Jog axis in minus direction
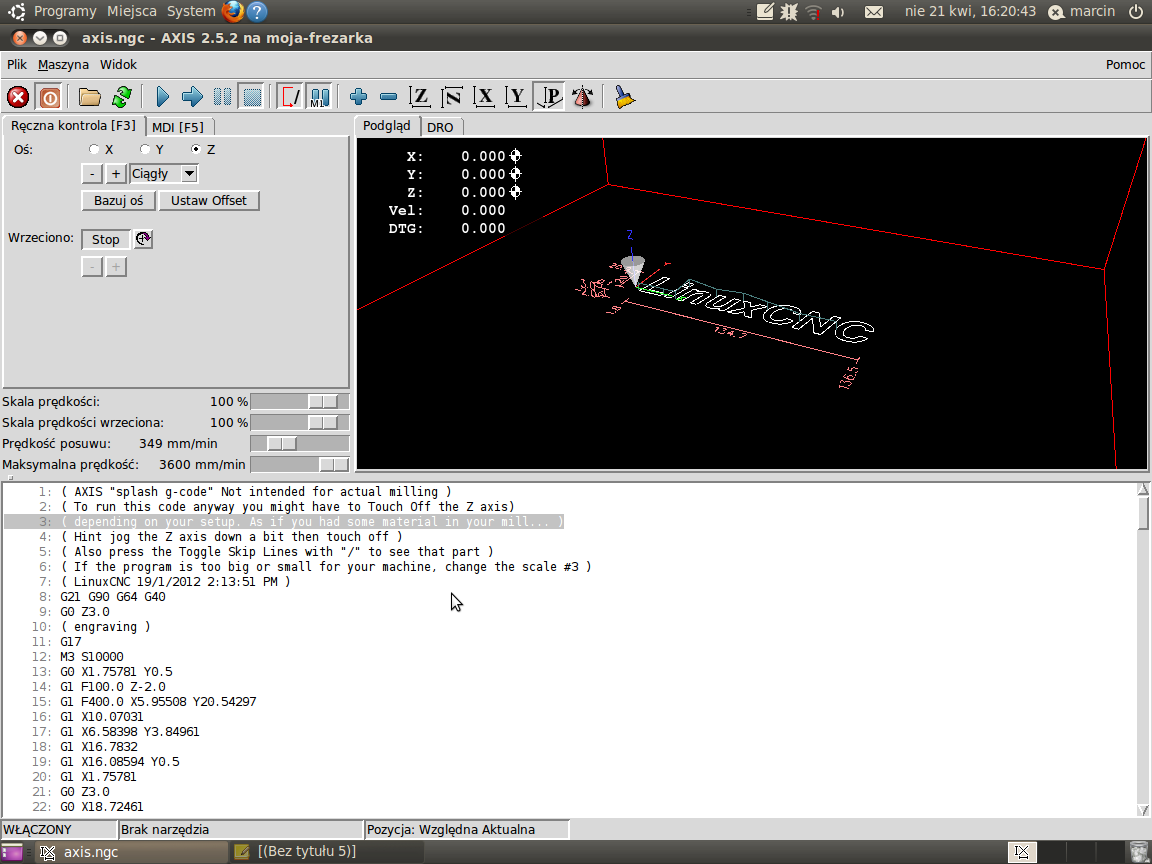 coord(91,174)
